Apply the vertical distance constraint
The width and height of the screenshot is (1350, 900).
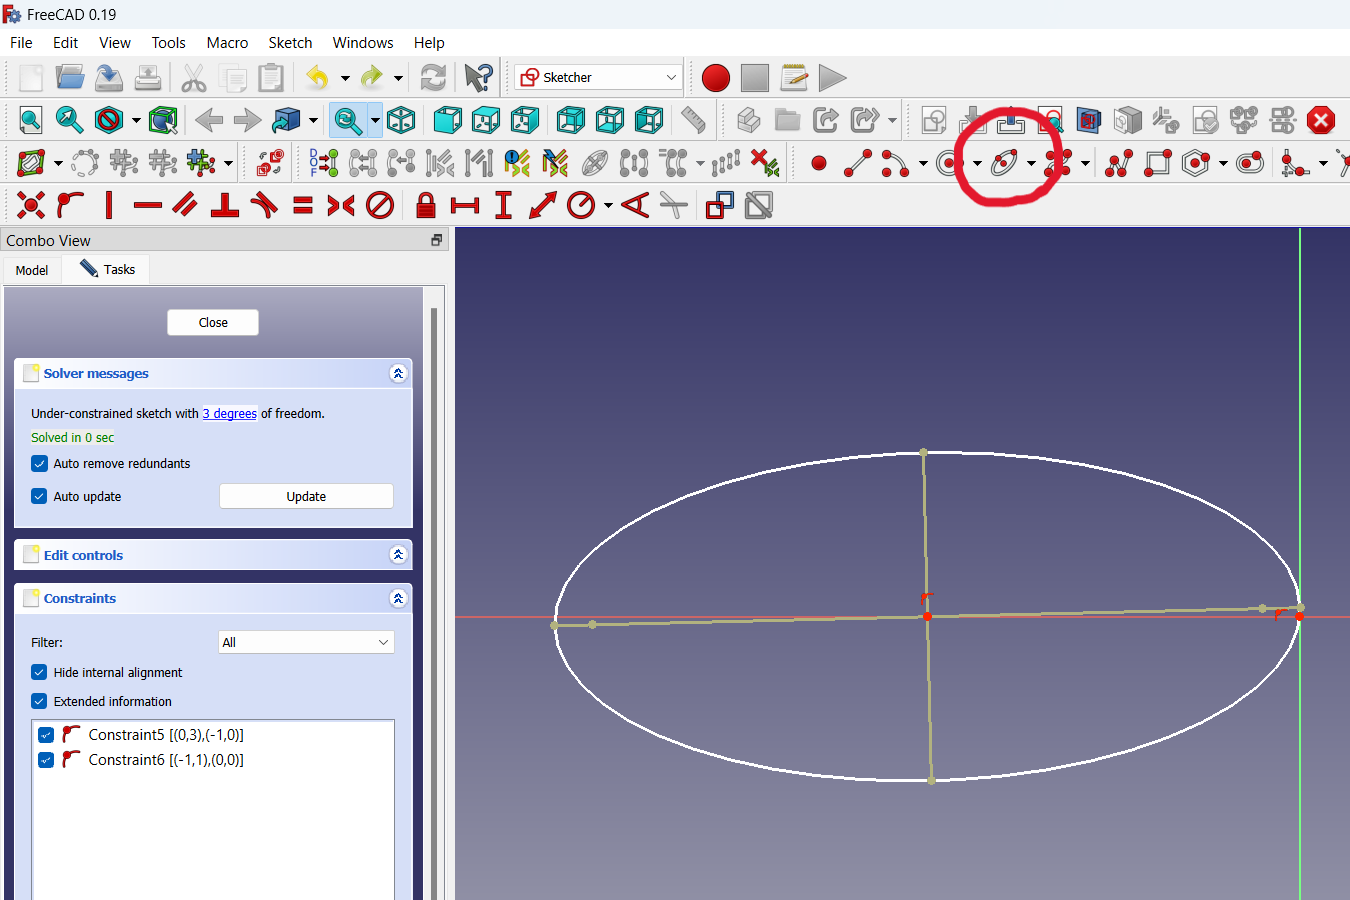point(504,206)
